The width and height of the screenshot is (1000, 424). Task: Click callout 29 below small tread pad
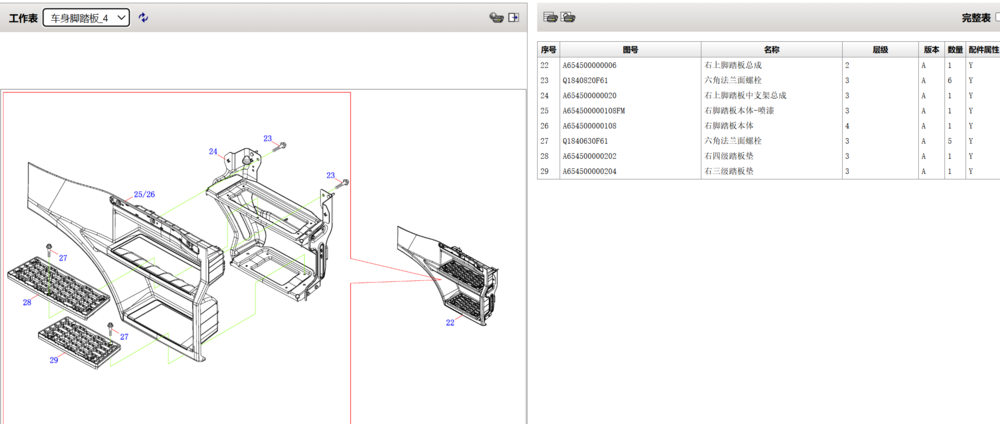tap(54, 360)
